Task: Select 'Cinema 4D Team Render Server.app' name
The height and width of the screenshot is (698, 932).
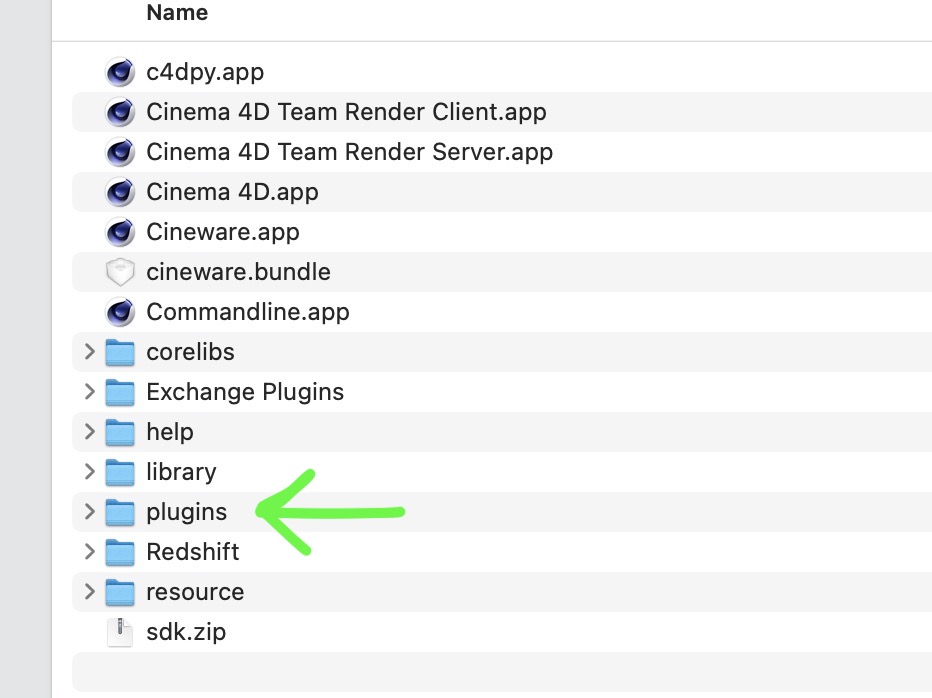Action: coord(350,152)
